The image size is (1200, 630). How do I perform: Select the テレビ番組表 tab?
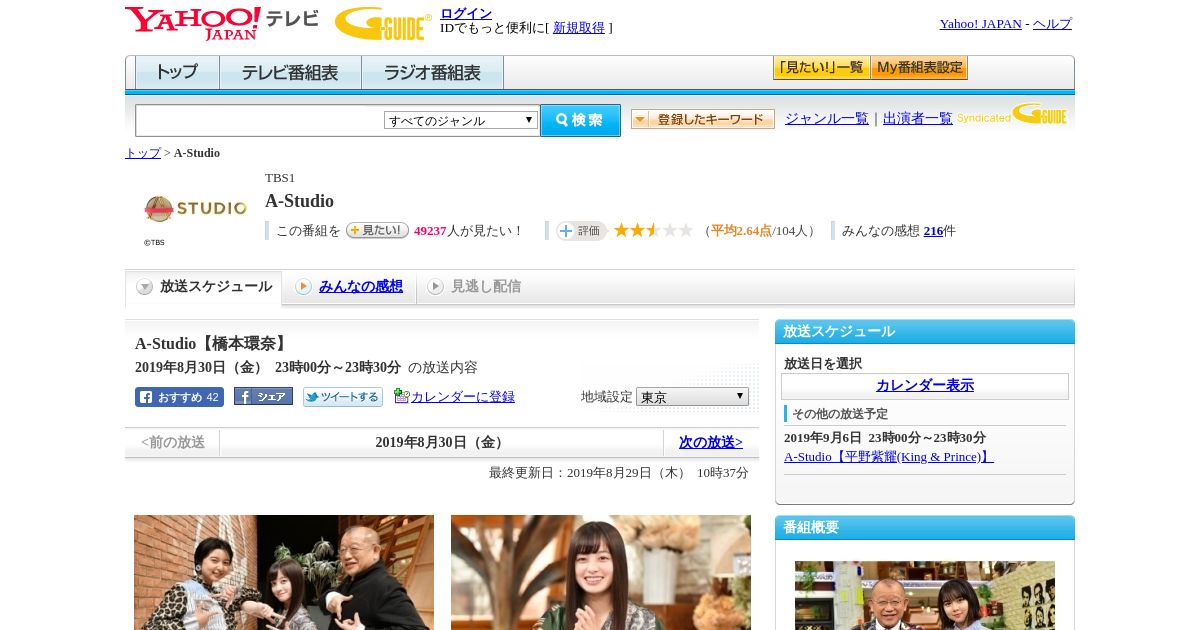(x=290, y=73)
